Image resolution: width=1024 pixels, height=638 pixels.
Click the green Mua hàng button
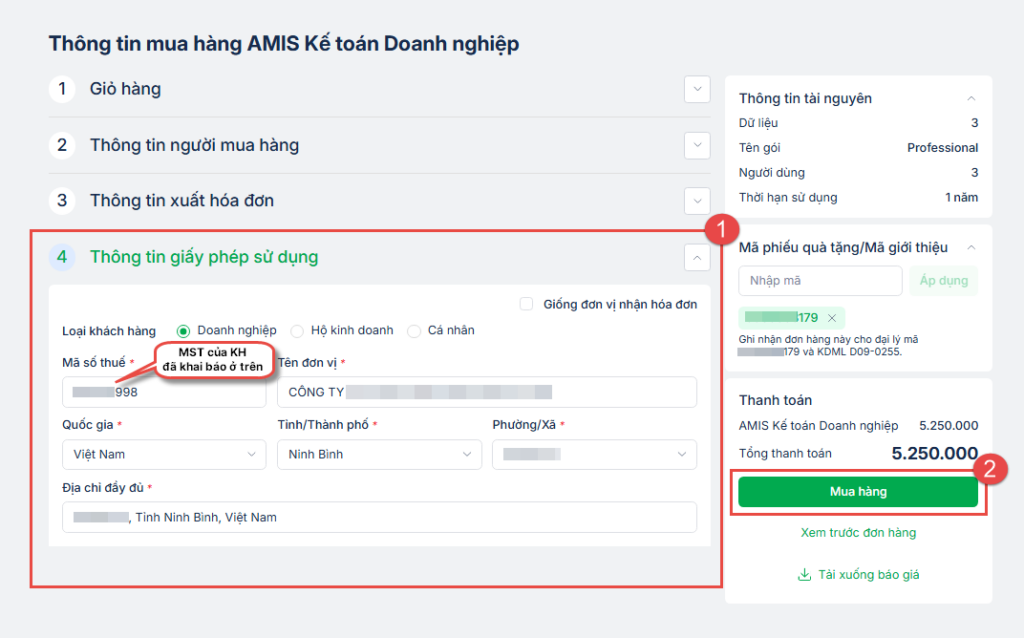click(x=858, y=492)
